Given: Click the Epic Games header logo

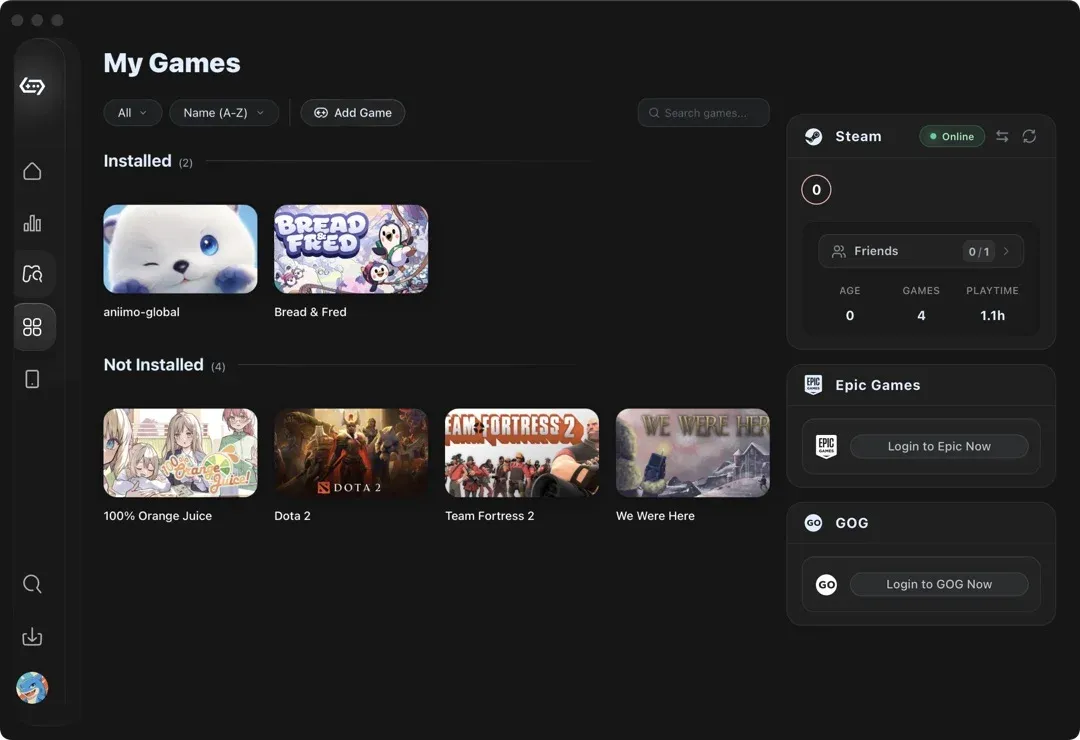Looking at the screenshot, I should coord(813,384).
